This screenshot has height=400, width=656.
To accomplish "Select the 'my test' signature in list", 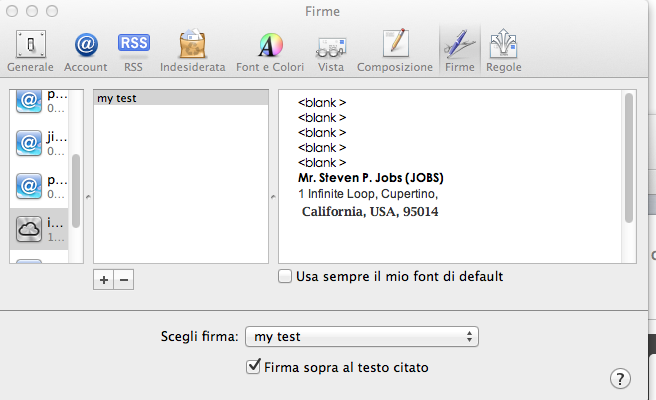I will pyautogui.click(x=180, y=99).
